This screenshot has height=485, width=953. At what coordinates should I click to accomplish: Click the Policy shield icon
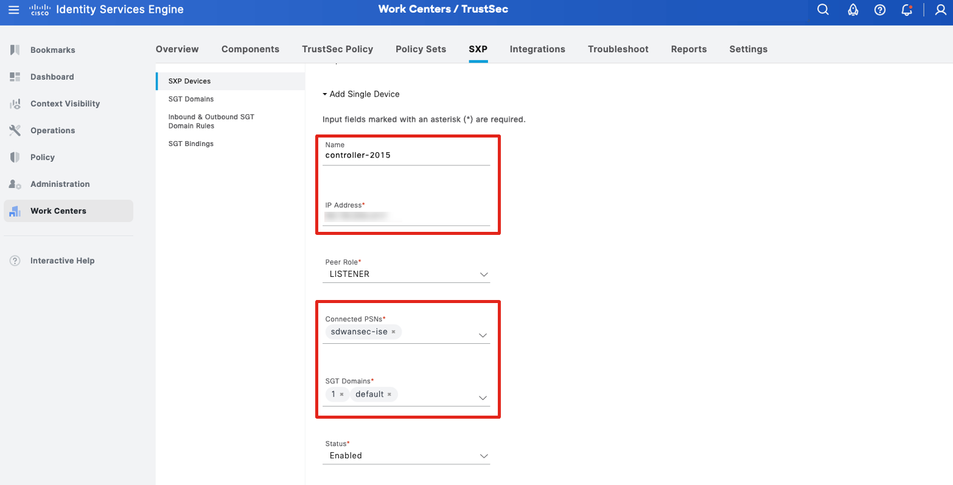pos(15,157)
